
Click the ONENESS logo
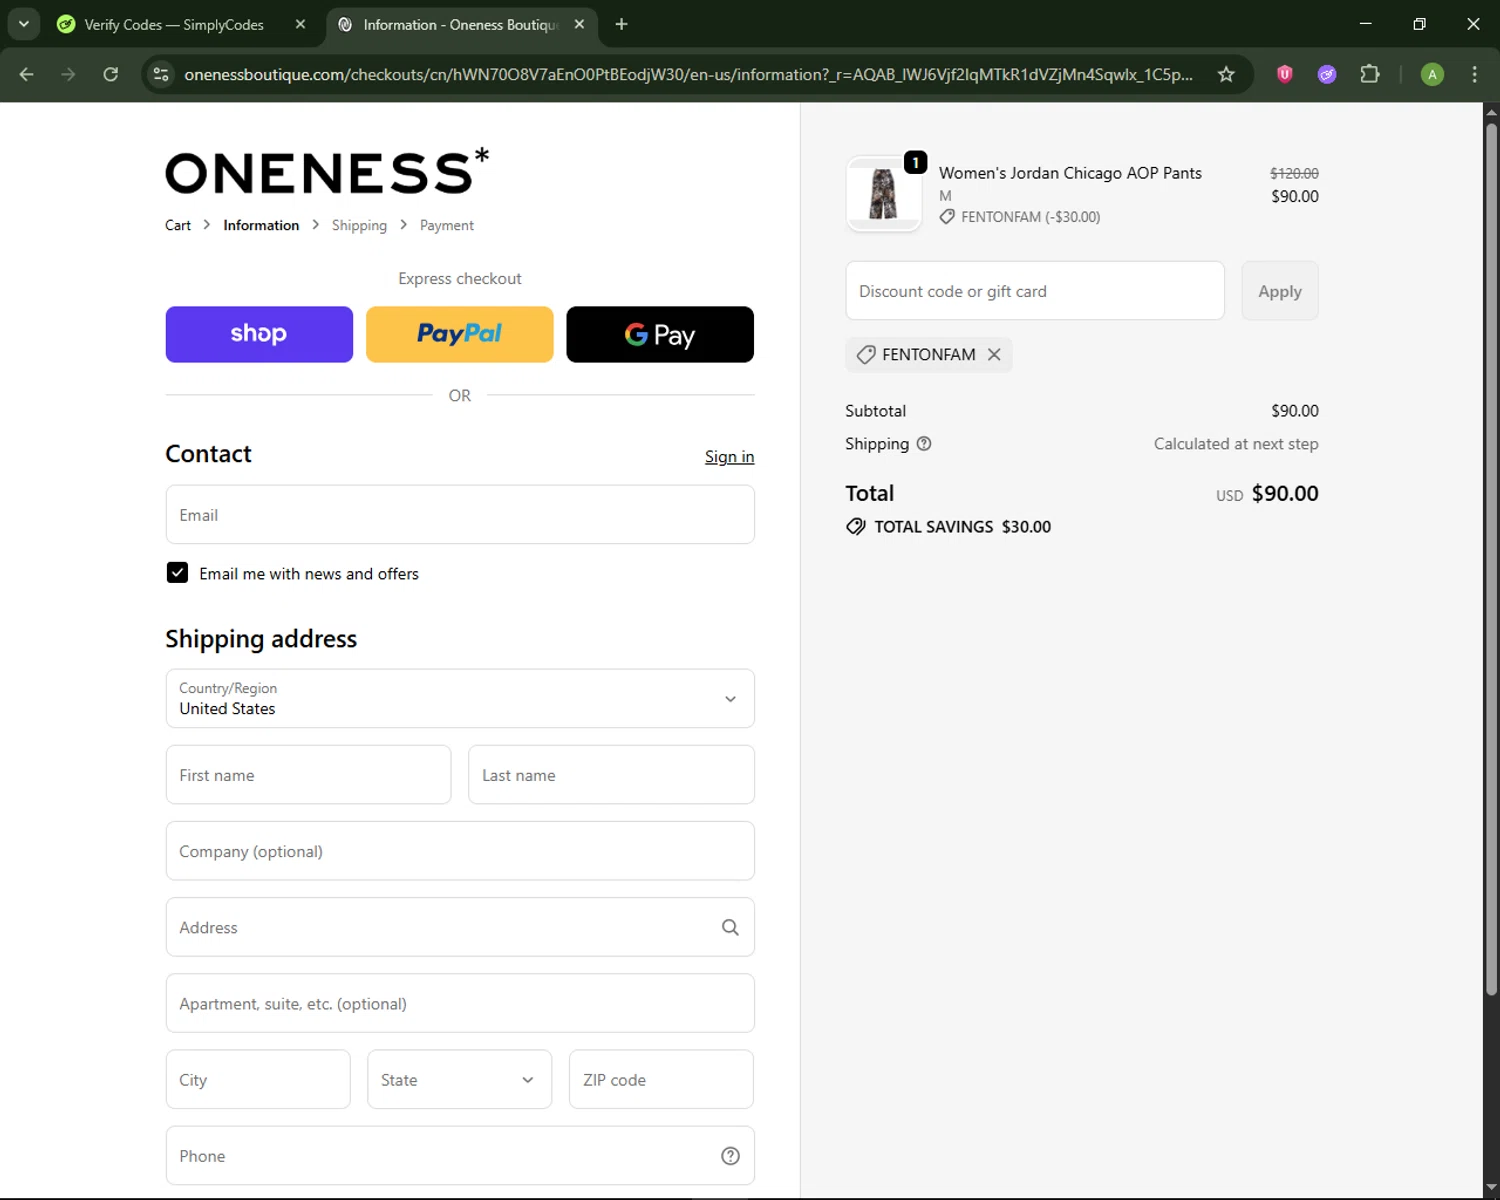[x=327, y=171]
